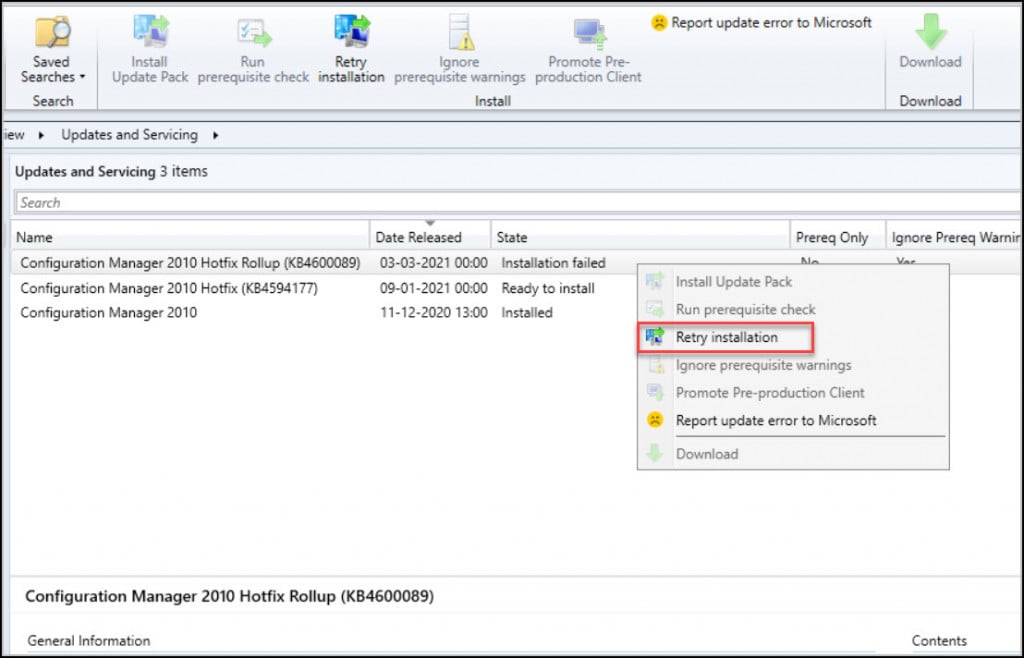Click Retry installation icon in context menu
Screen dimensions: 1024x658
click(655, 337)
